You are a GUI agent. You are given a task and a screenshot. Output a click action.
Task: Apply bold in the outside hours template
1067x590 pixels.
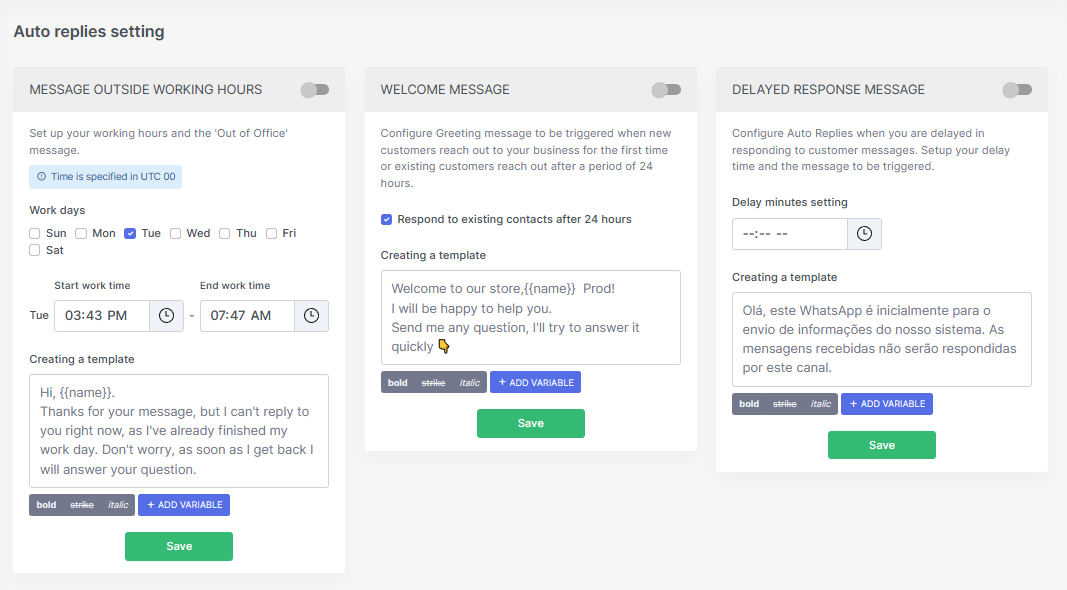pyautogui.click(x=46, y=505)
